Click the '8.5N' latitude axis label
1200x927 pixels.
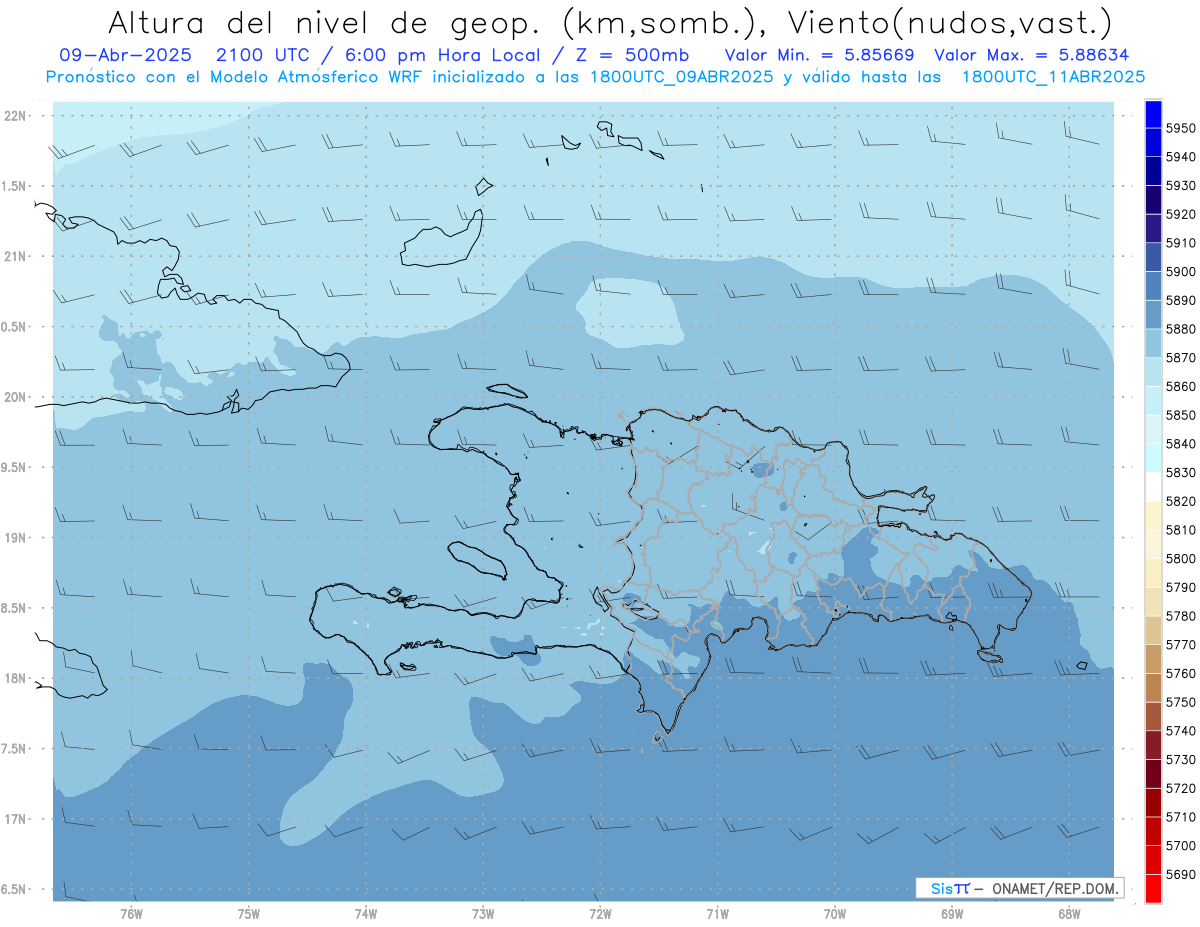pos(15,608)
